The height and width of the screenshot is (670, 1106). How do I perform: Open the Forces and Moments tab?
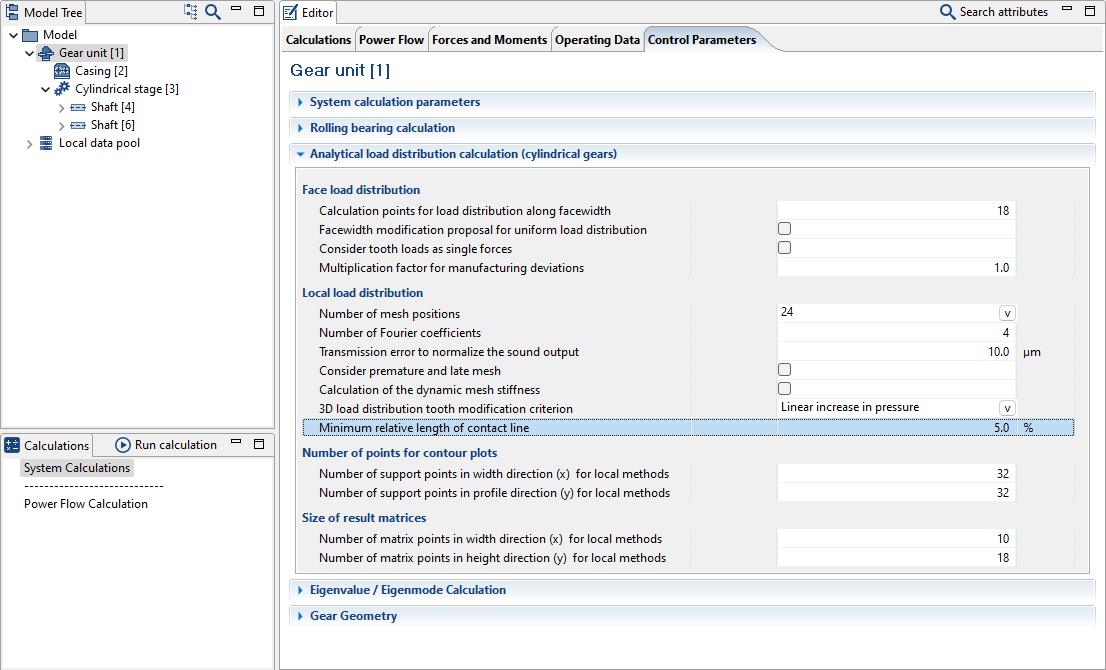pos(489,40)
